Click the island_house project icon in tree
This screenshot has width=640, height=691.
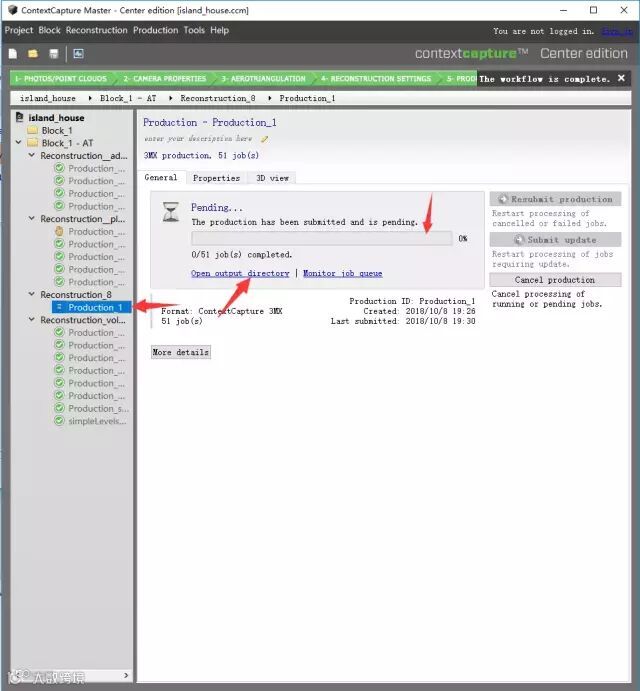[20, 117]
